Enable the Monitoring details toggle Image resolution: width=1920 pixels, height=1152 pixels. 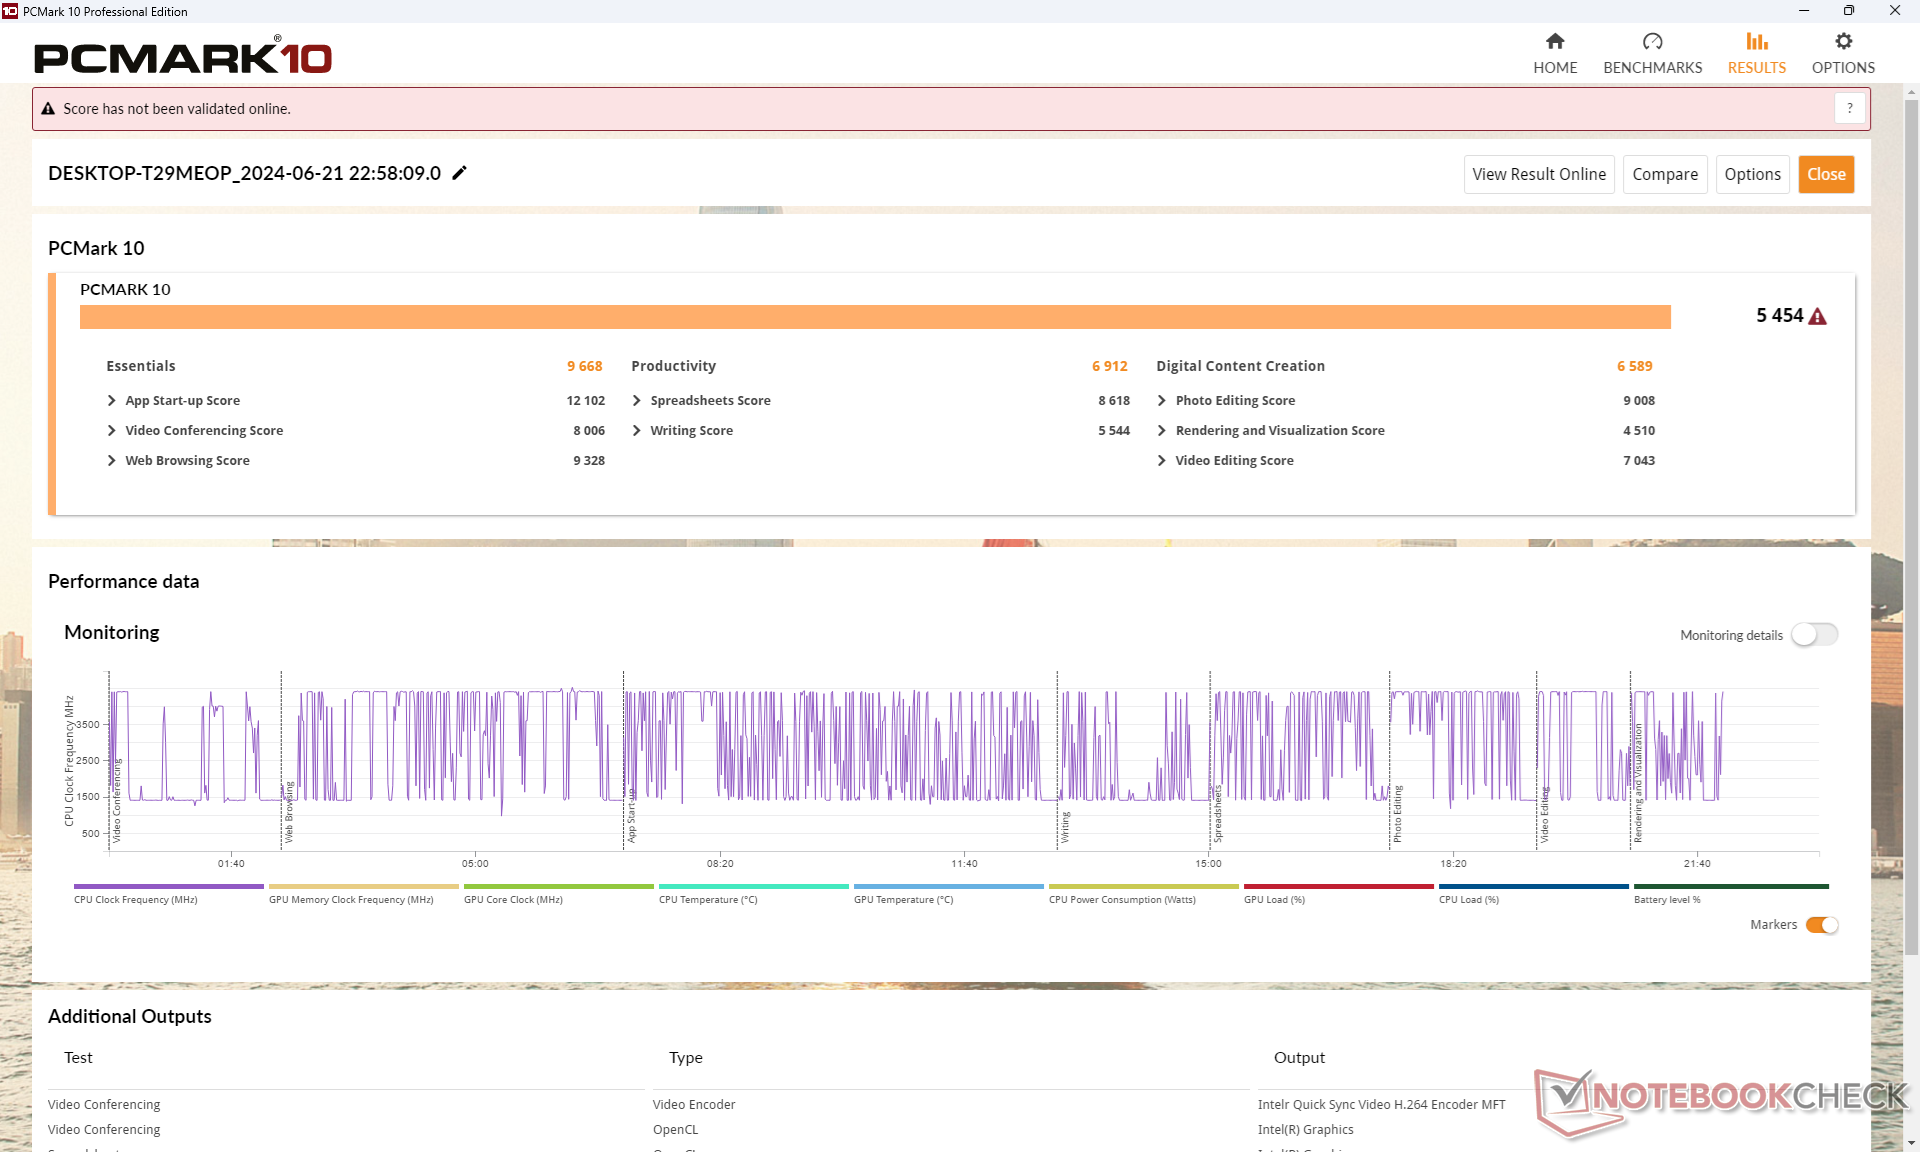pos(1814,635)
